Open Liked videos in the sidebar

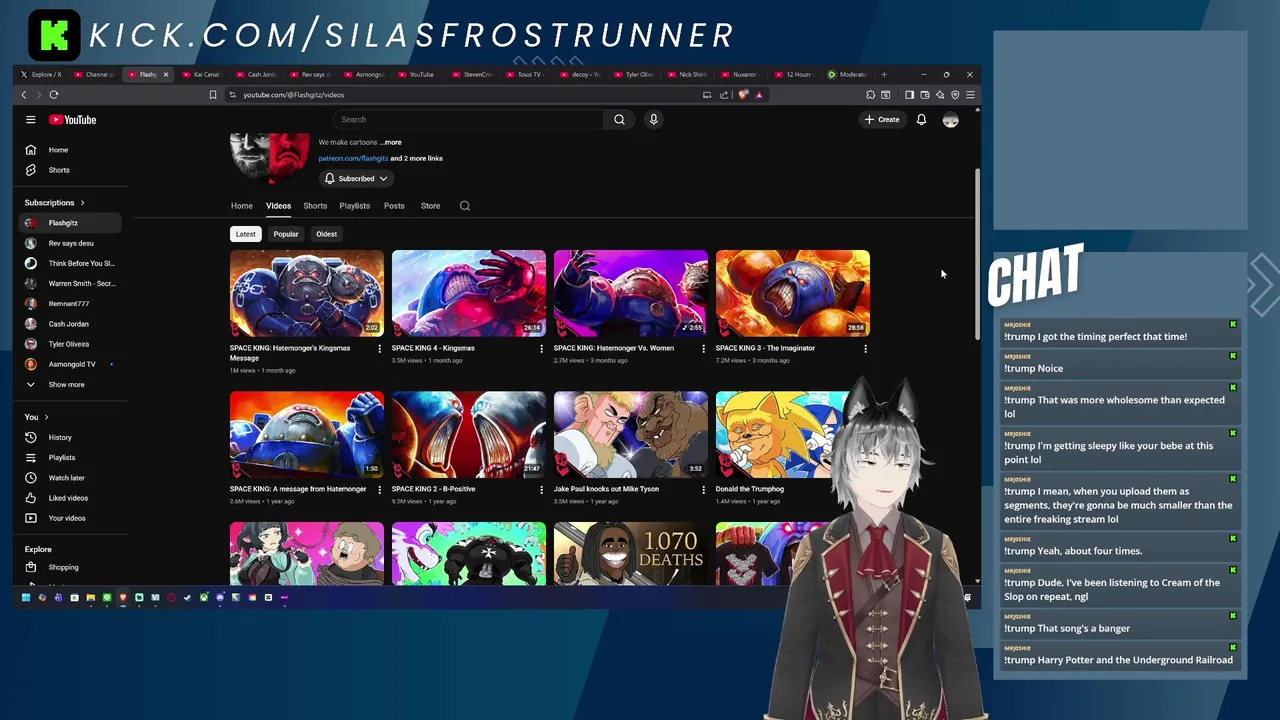point(70,498)
